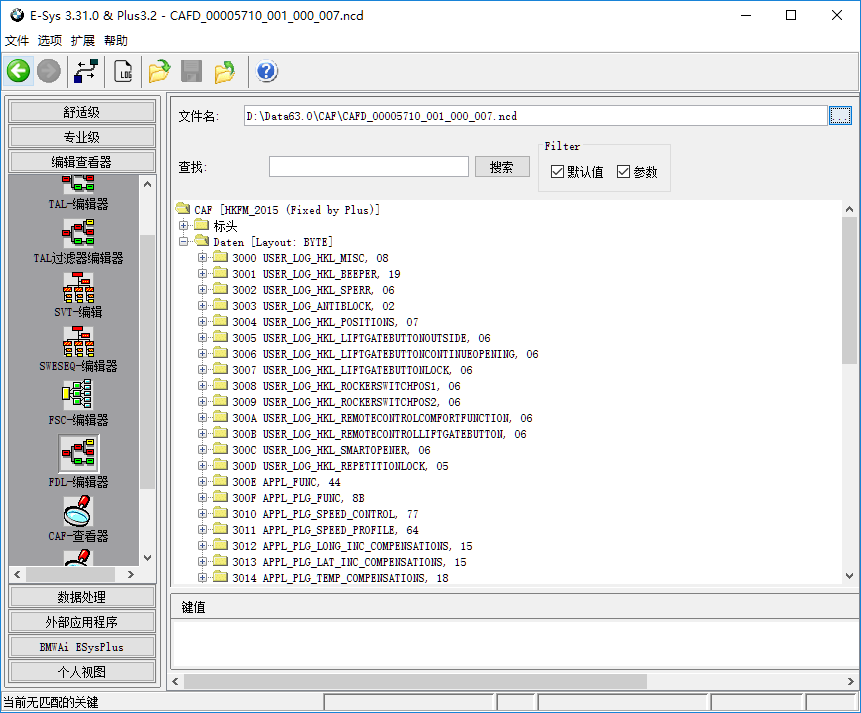Click the floppy disk save icon

[x=192, y=71]
